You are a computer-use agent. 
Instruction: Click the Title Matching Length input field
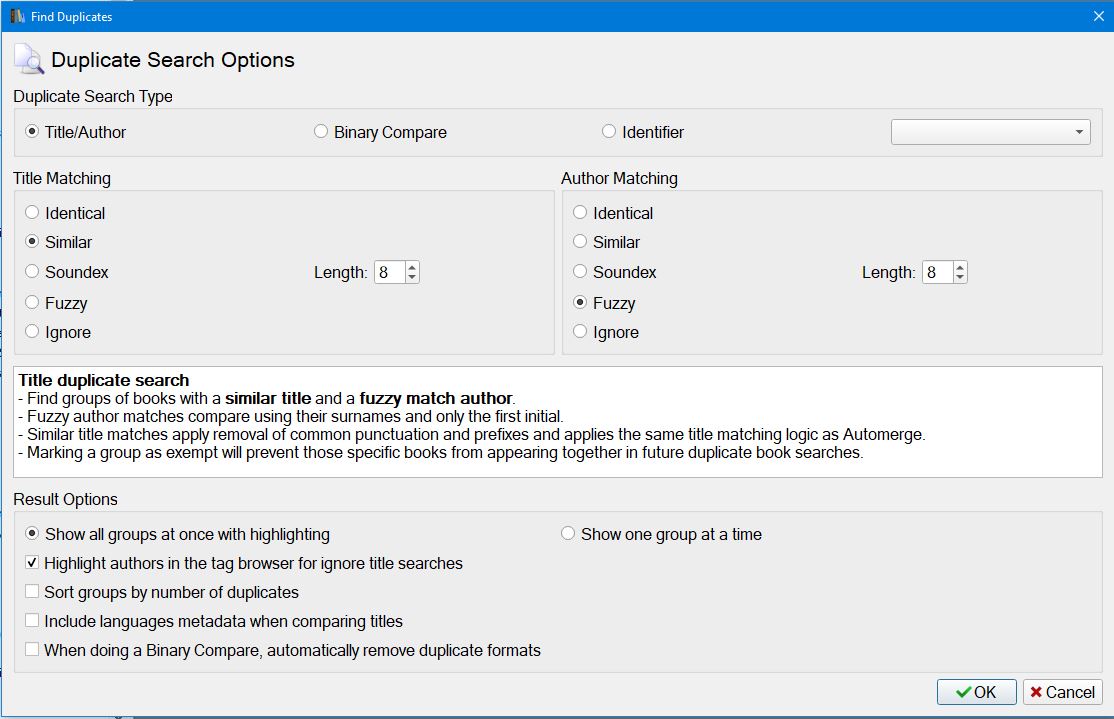tap(389, 272)
